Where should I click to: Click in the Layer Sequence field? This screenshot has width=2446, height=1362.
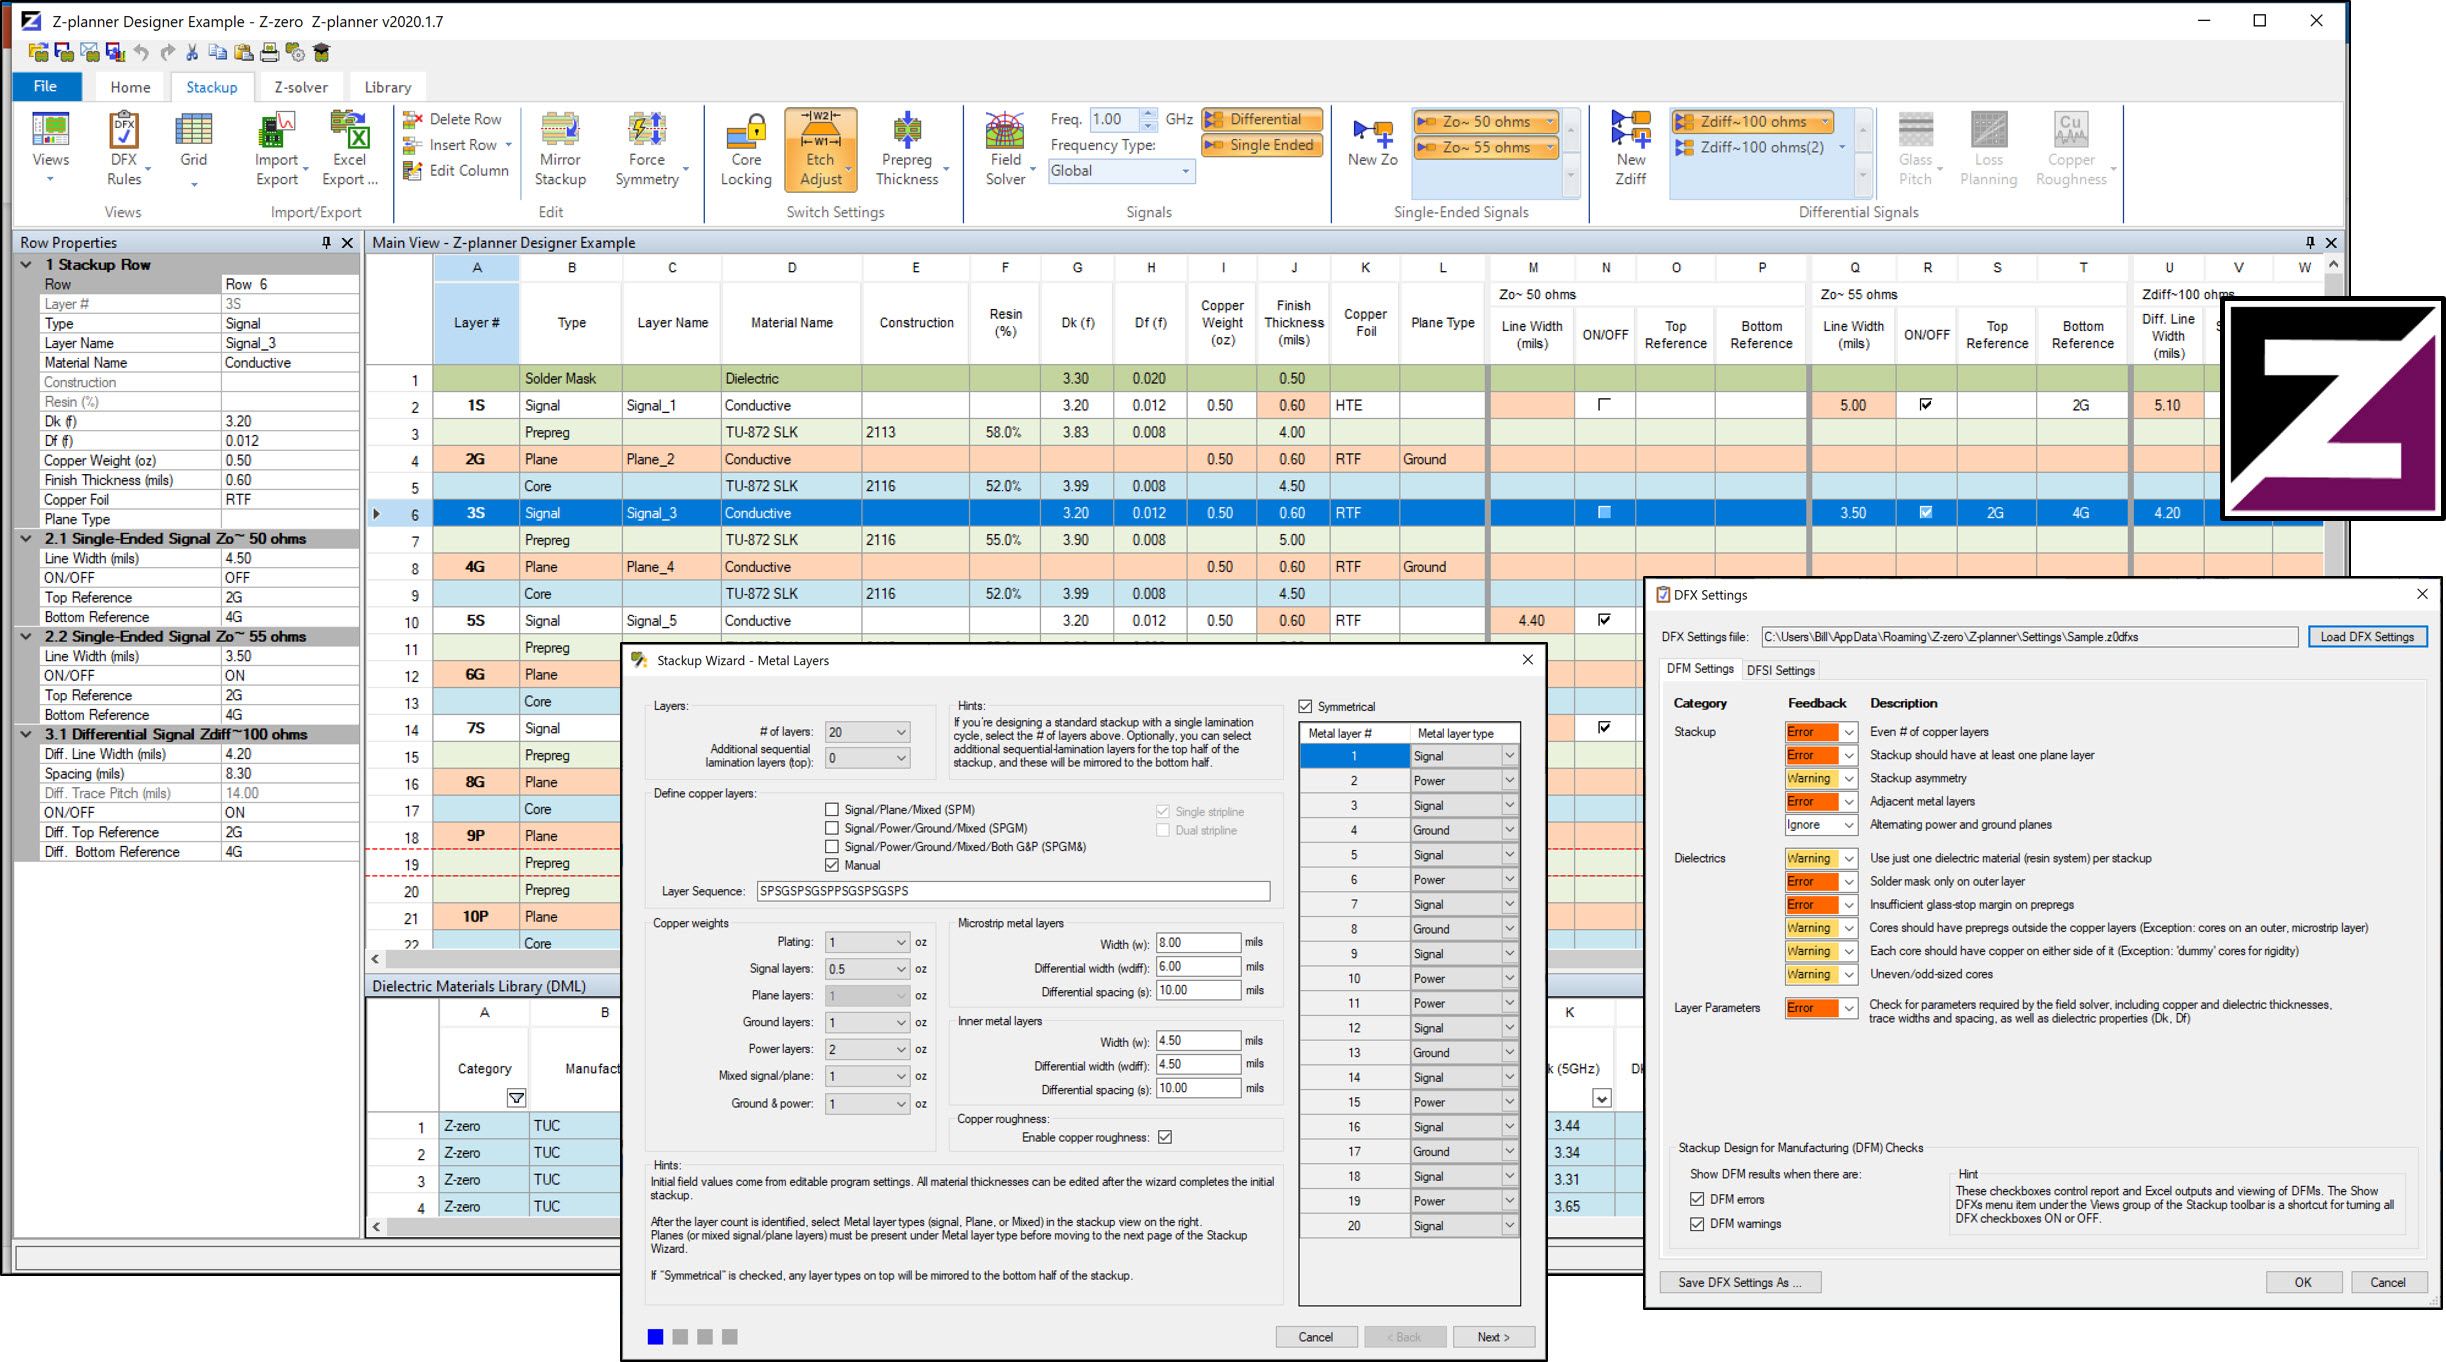(x=1013, y=891)
